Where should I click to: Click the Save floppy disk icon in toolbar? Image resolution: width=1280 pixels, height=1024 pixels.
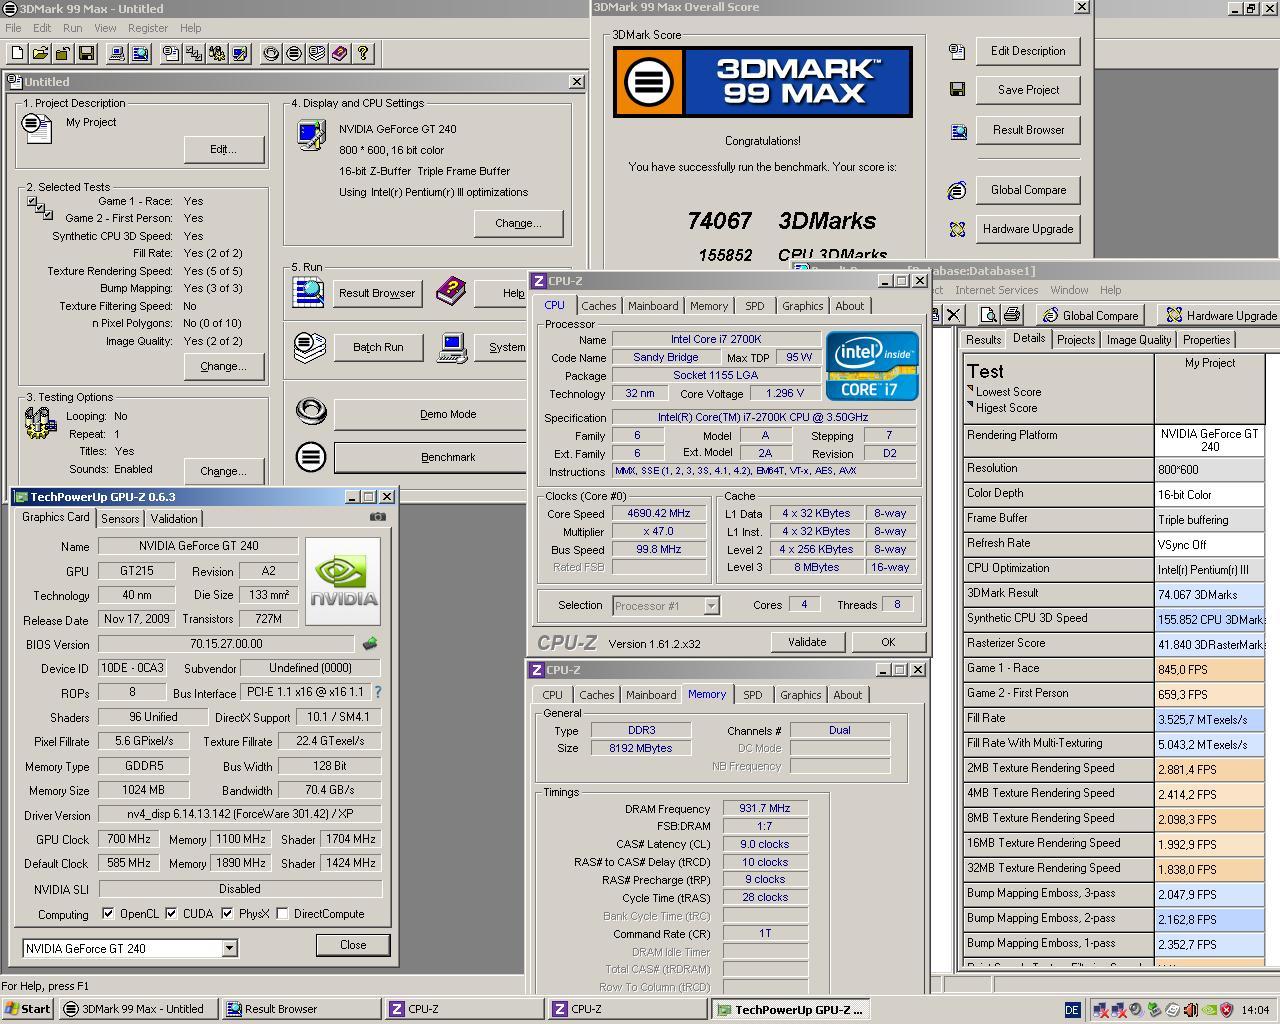pos(86,53)
